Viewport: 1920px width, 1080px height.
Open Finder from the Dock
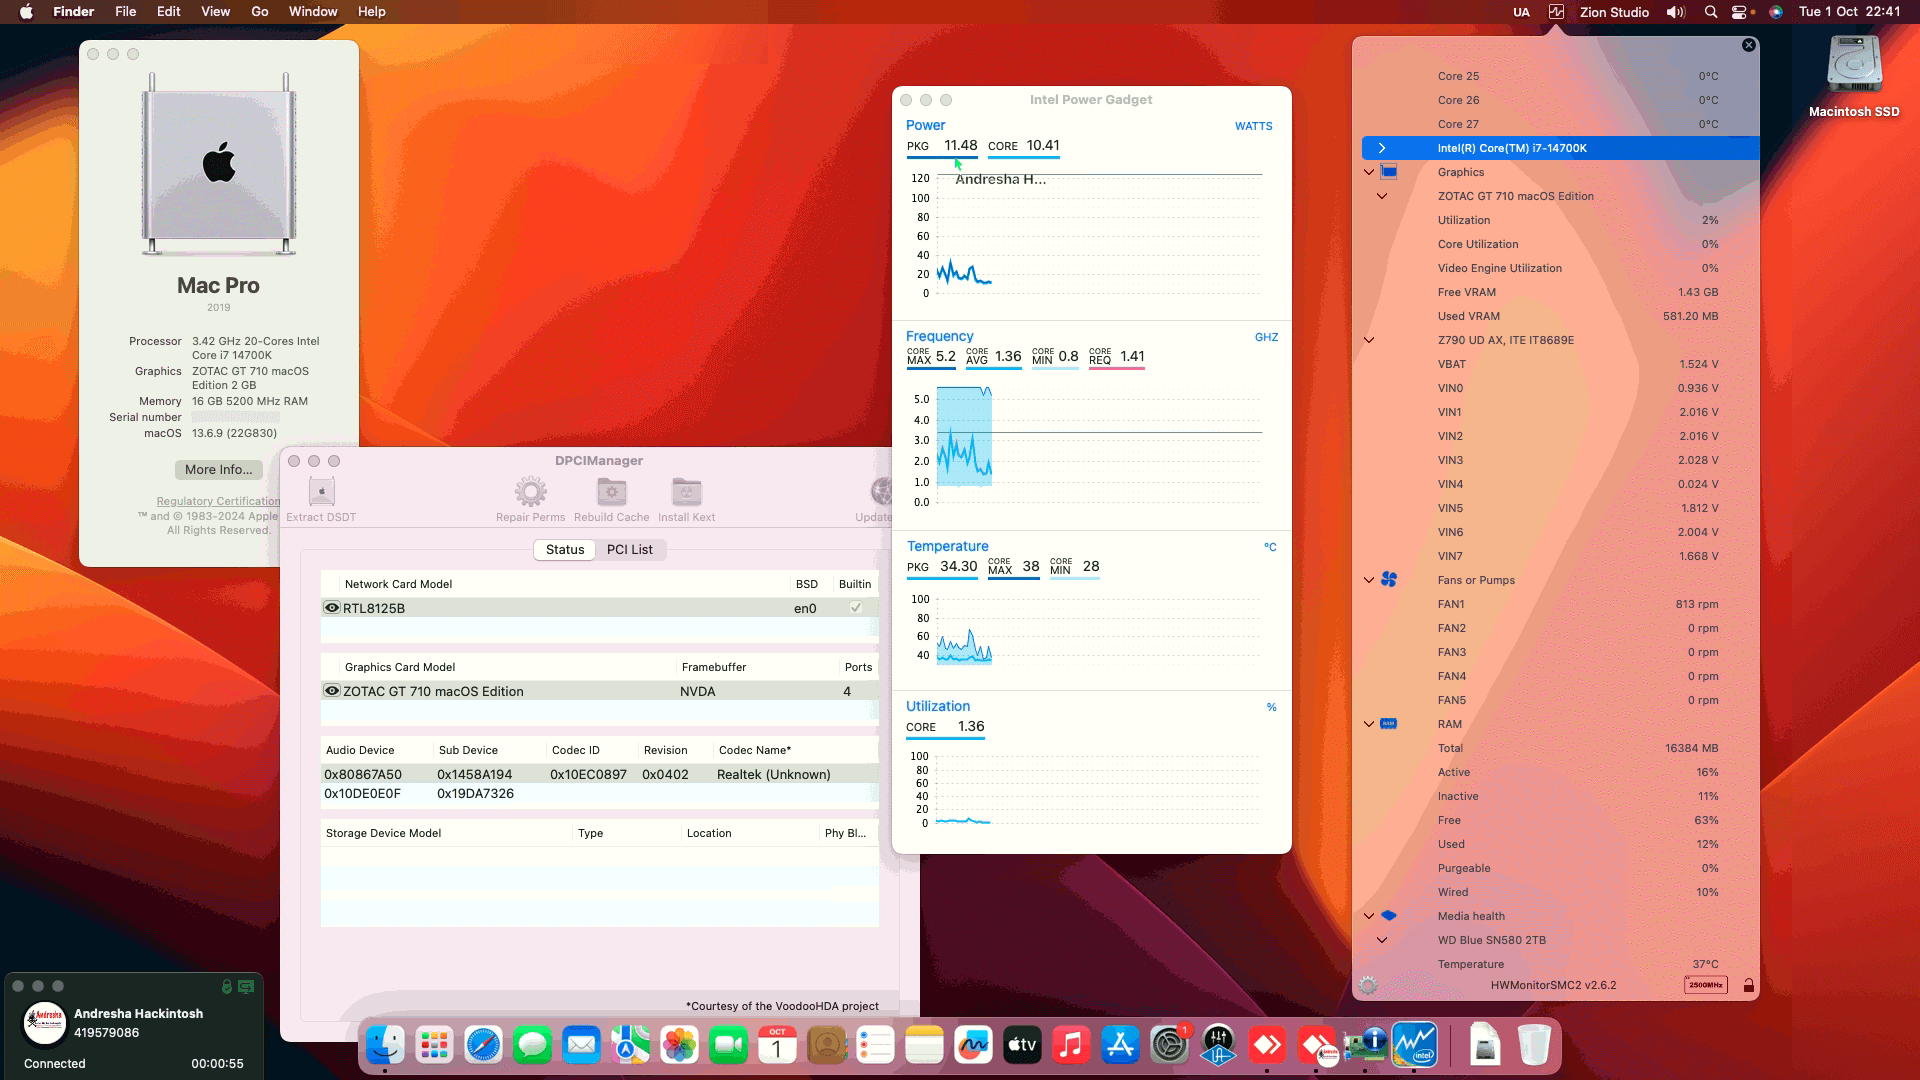tap(385, 1046)
